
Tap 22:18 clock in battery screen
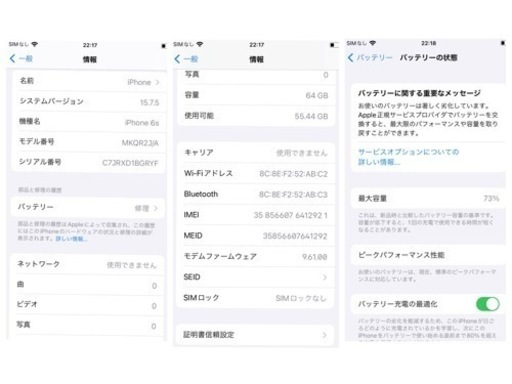[428, 43]
